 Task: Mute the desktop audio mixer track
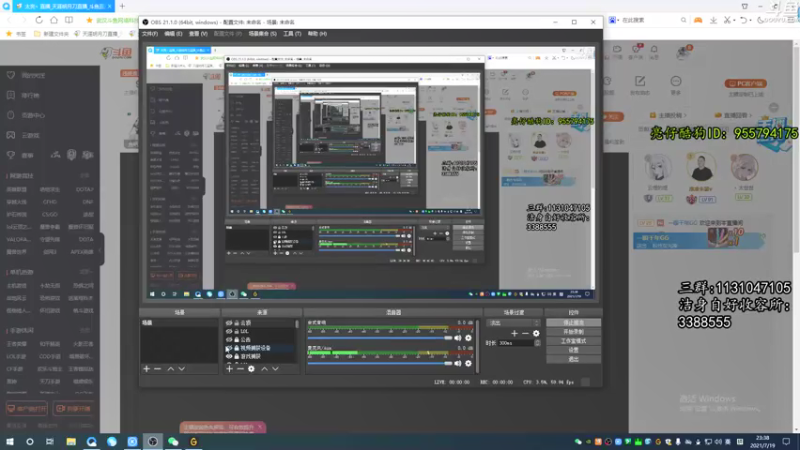pyautogui.click(x=458, y=338)
